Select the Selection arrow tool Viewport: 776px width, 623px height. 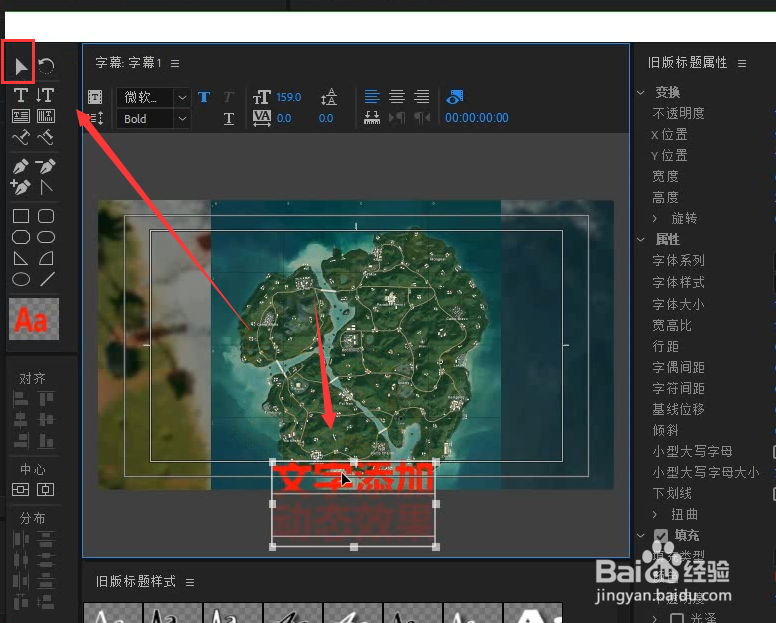[21, 66]
